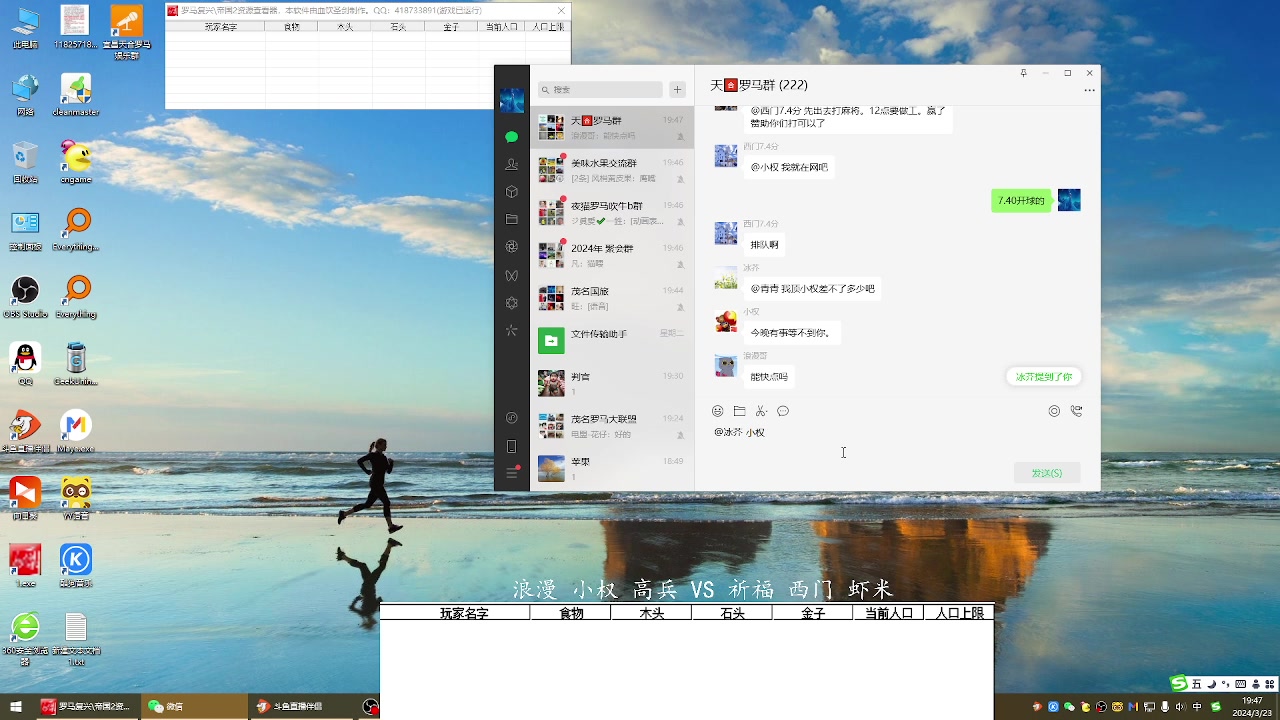Open the Top Stories hexagon icon in sidebar
Image resolution: width=1280 pixels, height=720 pixels.
pos(512,303)
